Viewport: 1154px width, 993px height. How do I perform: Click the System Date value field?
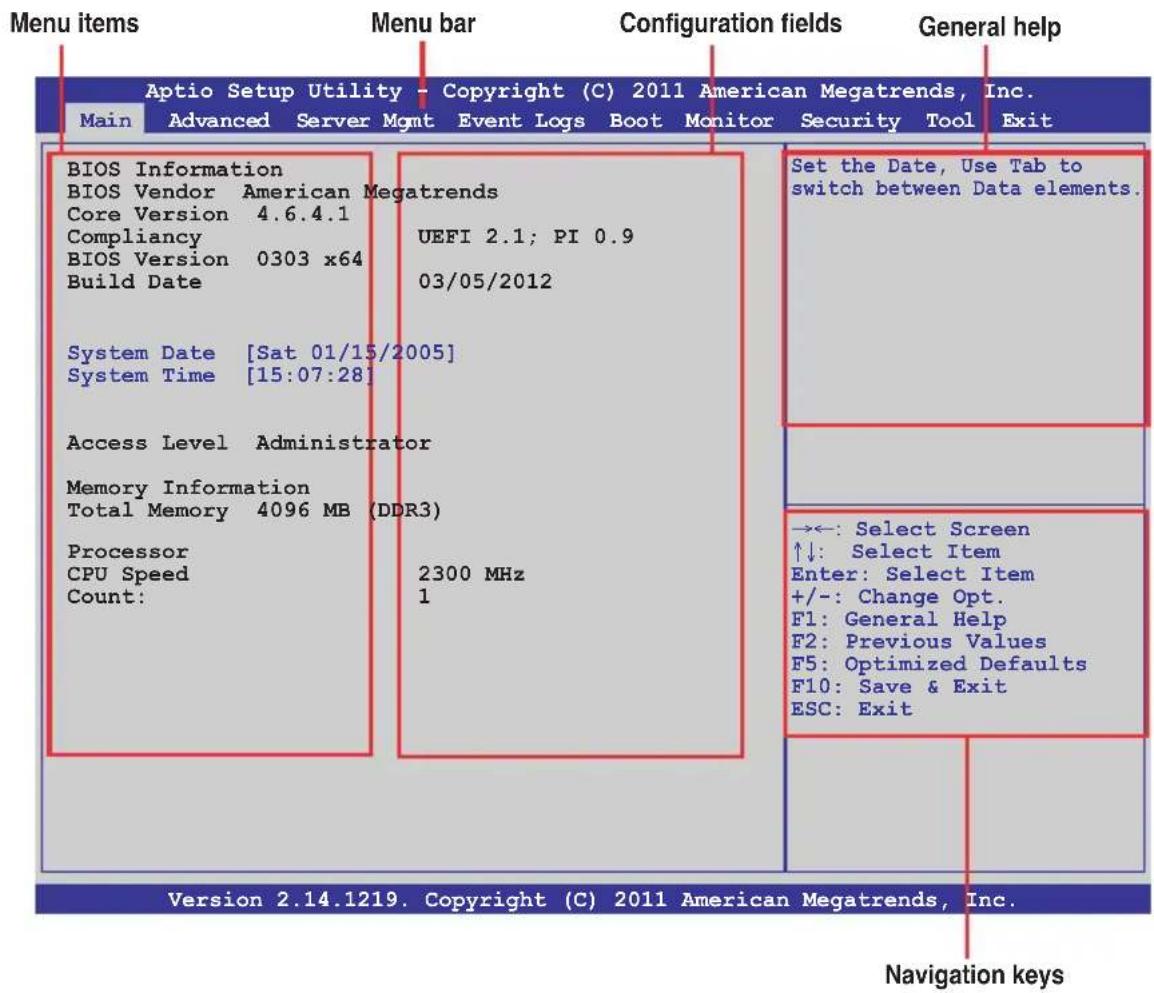pos(350,353)
